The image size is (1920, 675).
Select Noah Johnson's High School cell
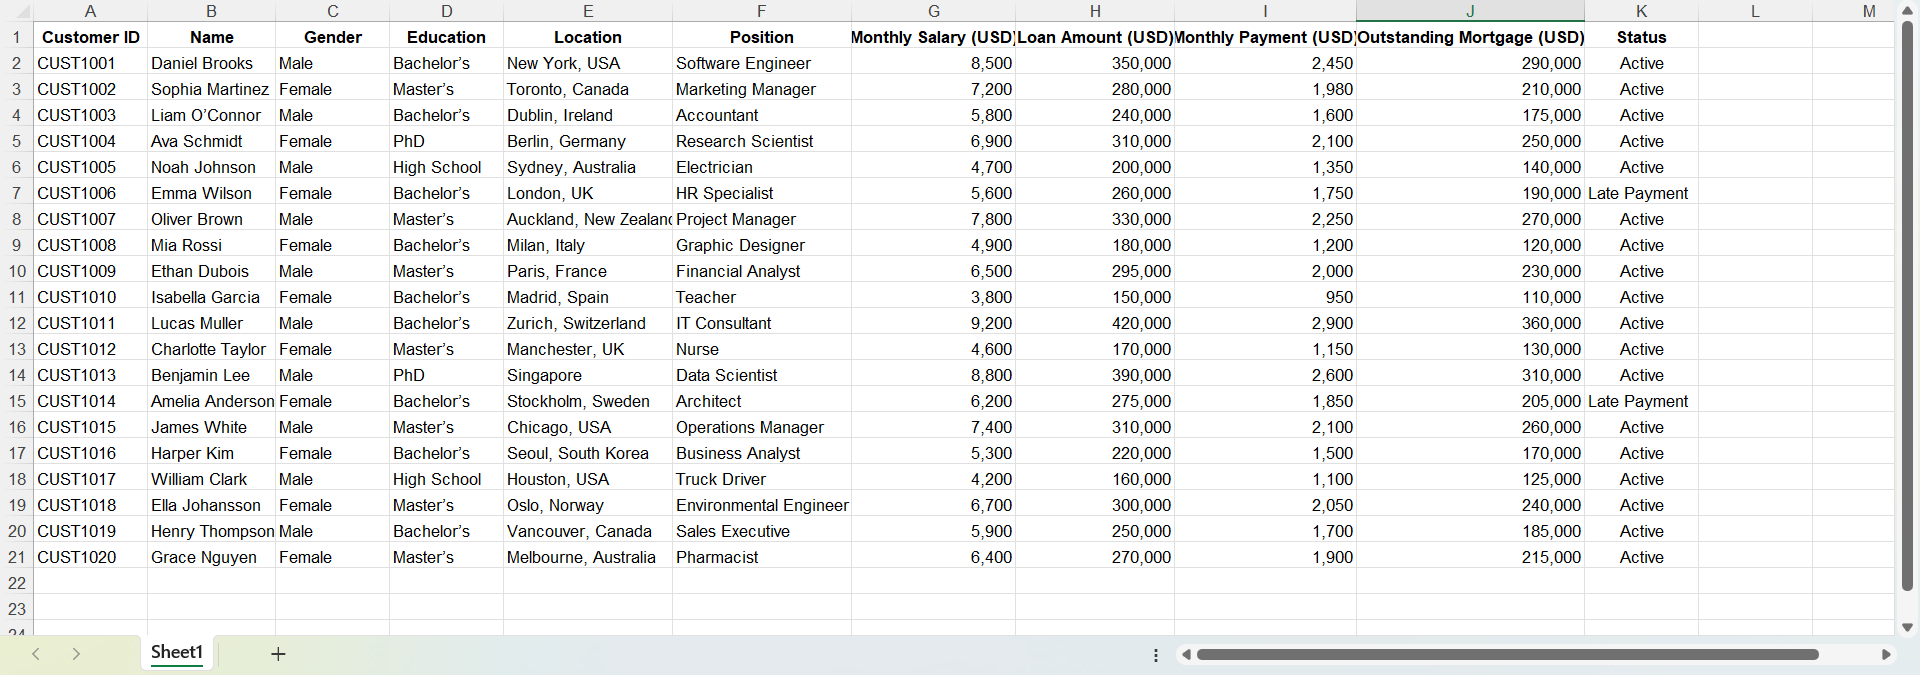(x=446, y=167)
